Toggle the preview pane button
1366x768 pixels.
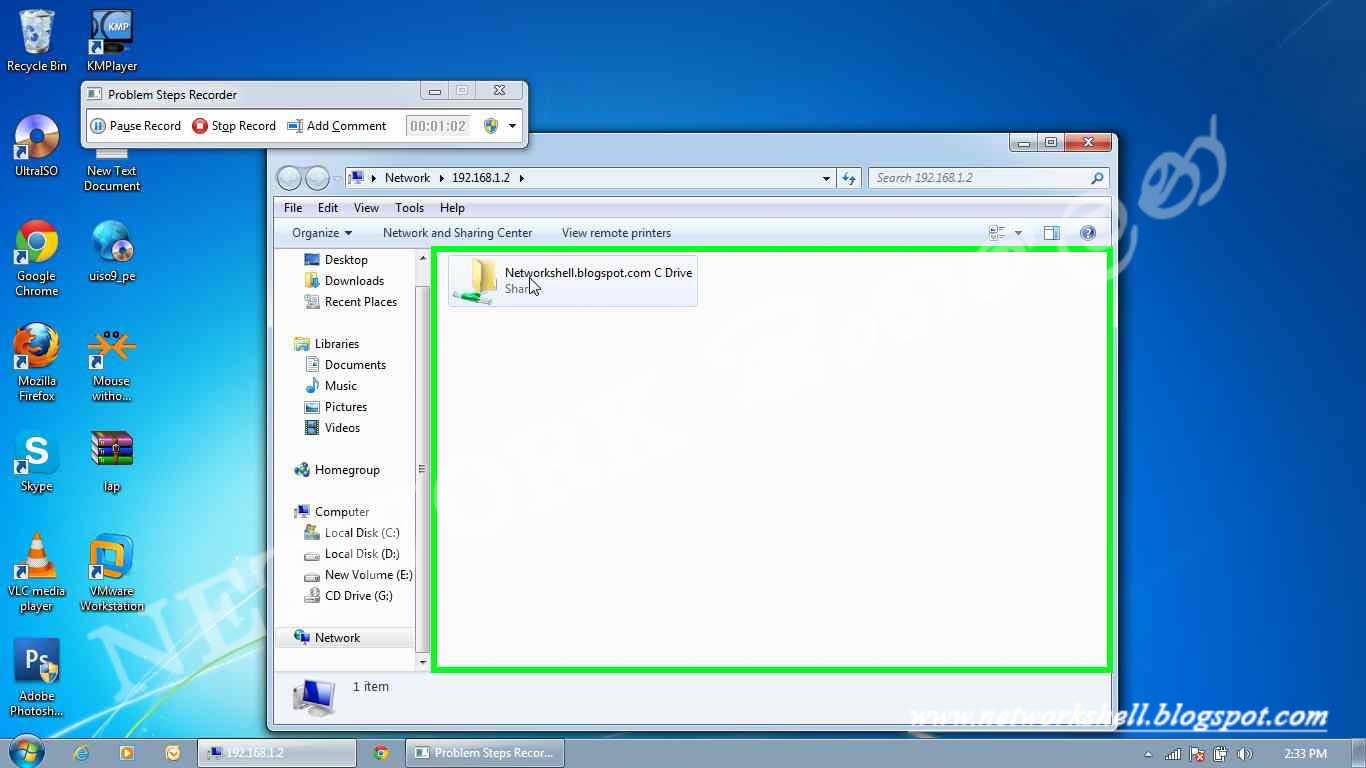(1051, 233)
